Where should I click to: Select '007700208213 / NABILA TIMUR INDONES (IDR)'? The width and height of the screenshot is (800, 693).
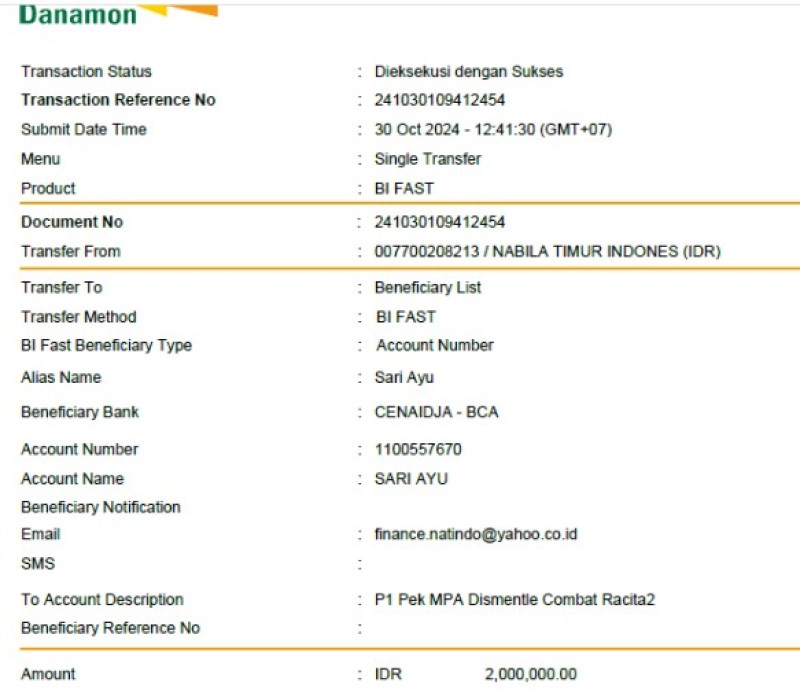tap(547, 252)
